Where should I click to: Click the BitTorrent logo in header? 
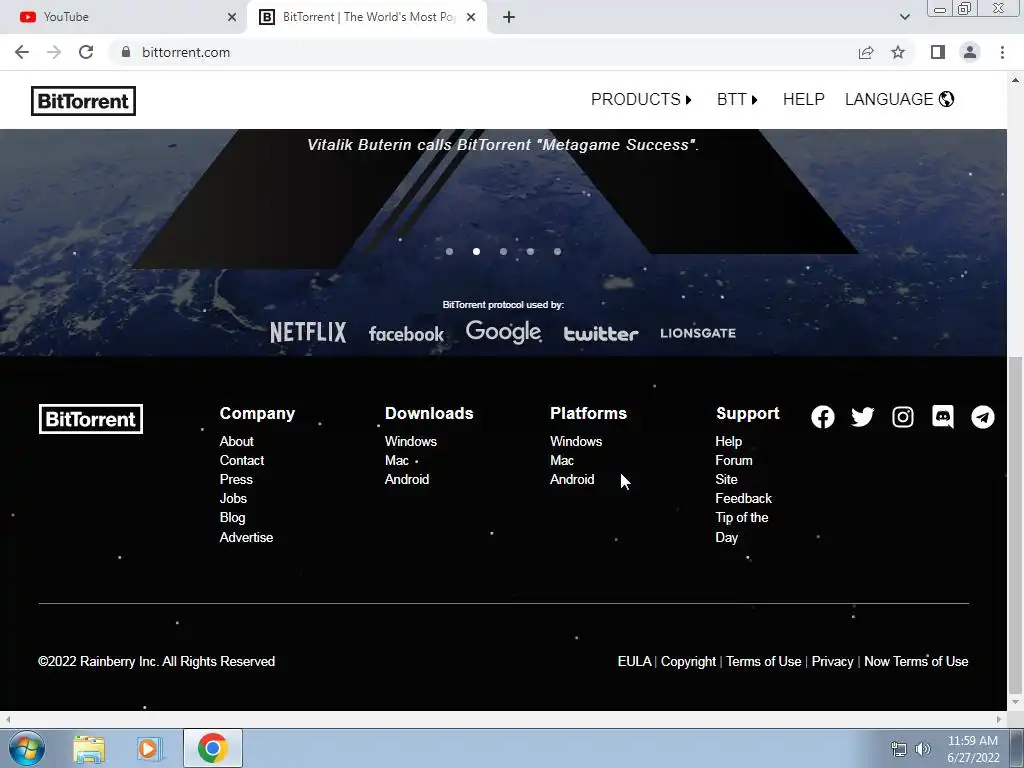84,101
